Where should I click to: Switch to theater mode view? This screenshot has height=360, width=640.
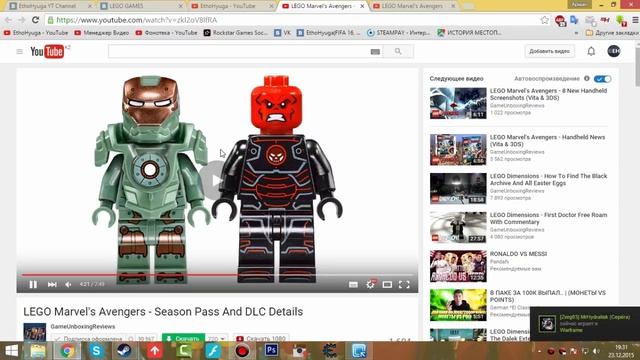tap(387, 284)
